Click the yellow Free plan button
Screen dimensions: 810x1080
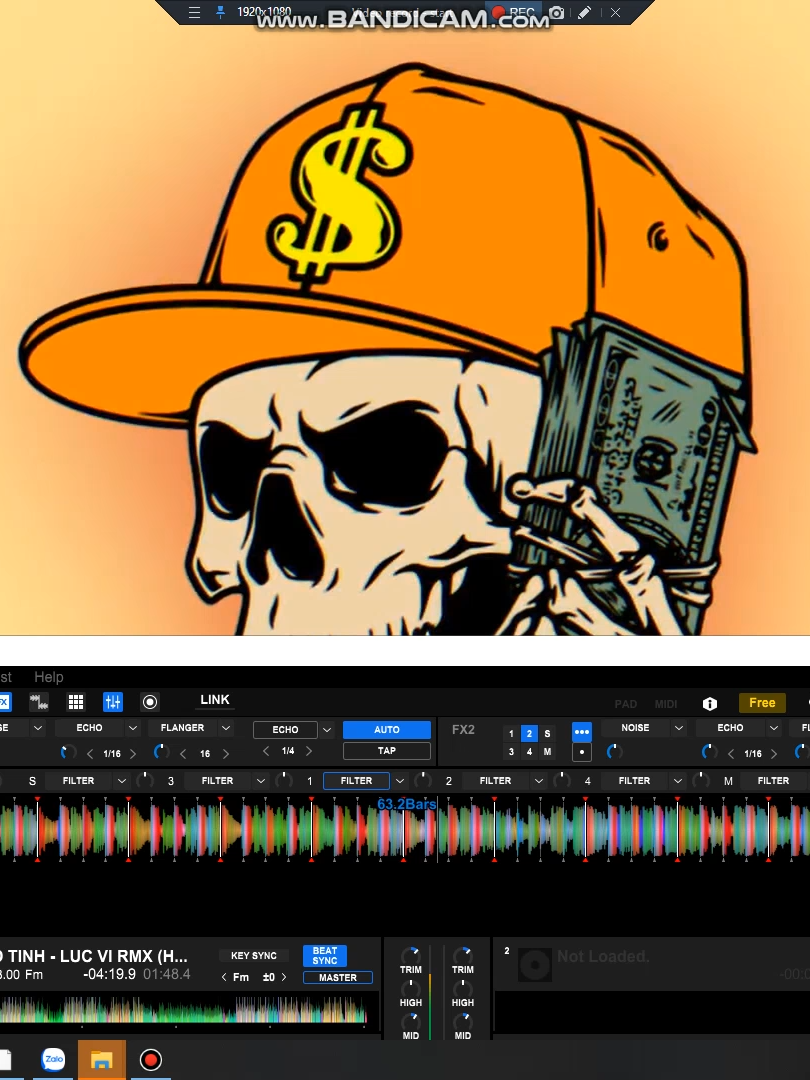tap(762, 703)
